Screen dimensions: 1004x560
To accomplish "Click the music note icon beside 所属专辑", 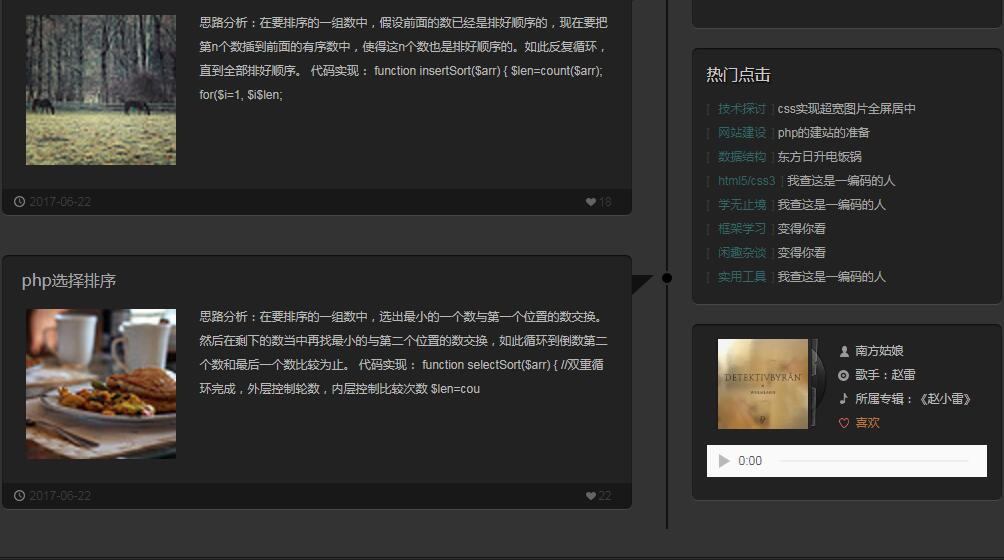I will [x=844, y=399].
